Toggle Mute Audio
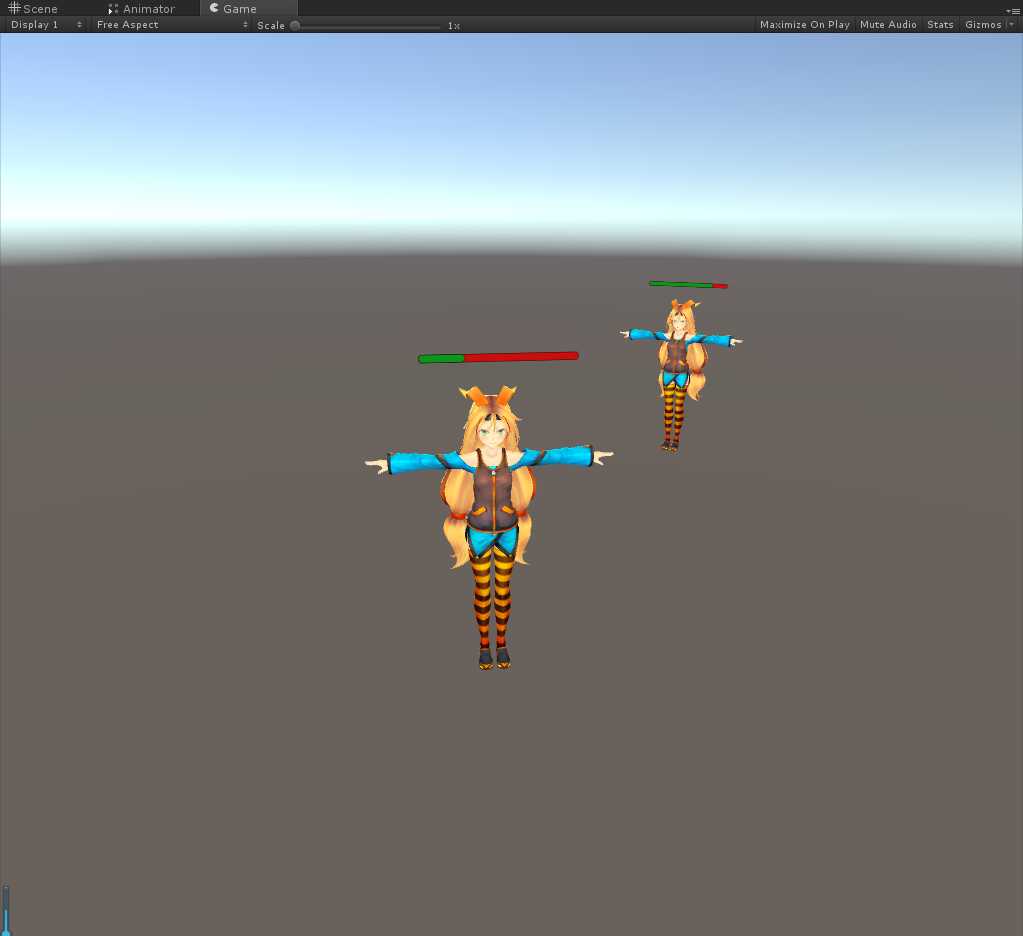Viewport: 1023px width, 936px height. [x=888, y=25]
